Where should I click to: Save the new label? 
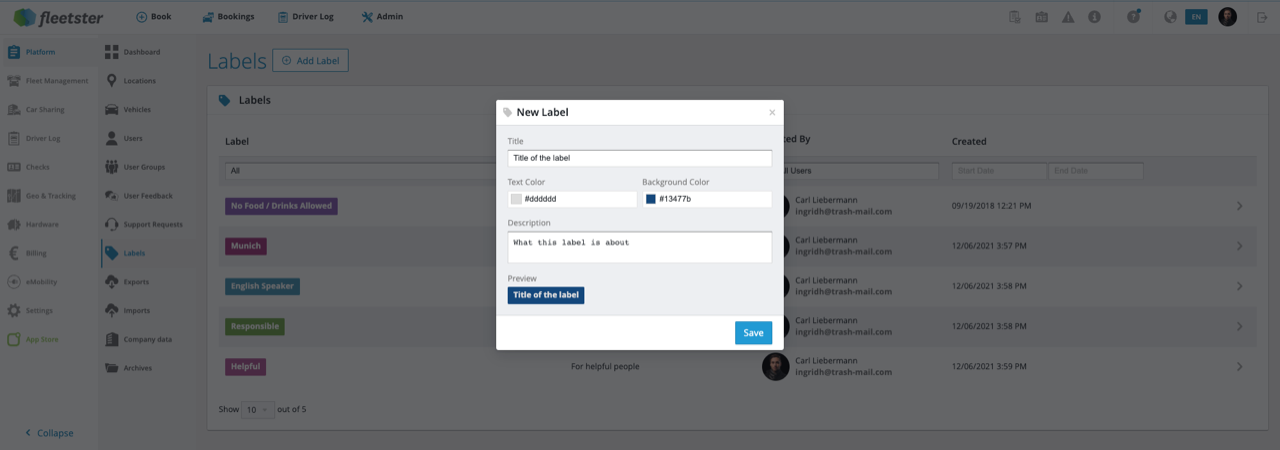pos(753,333)
